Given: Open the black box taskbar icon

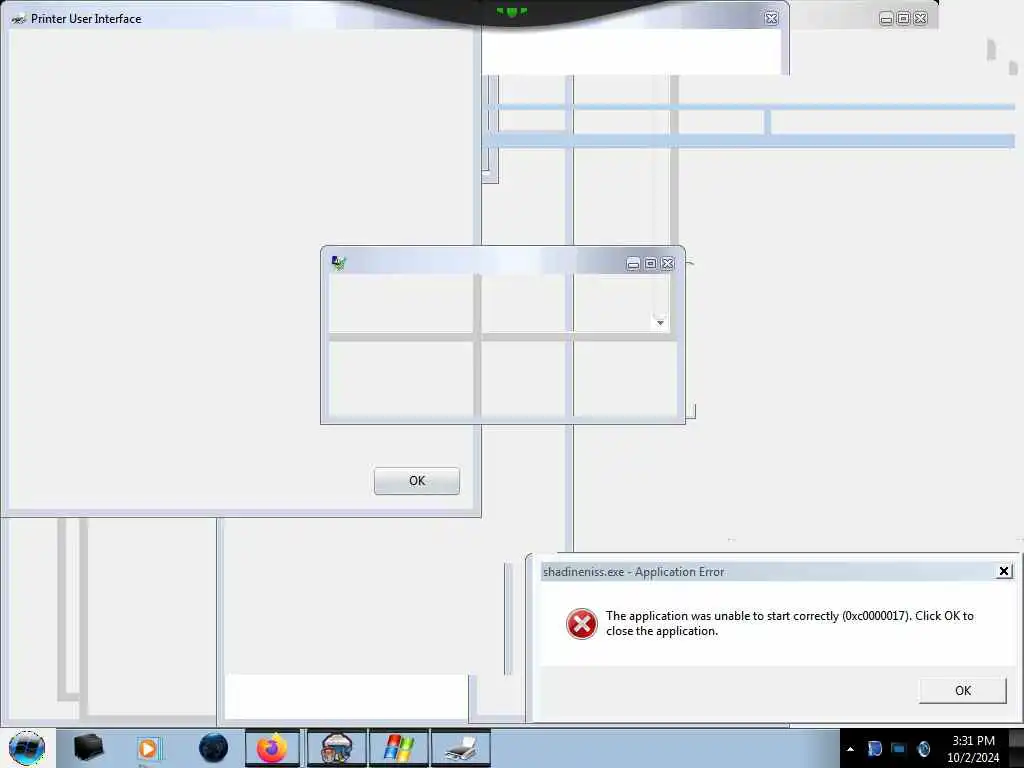Looking at the screenshot, I should tap(88, 748).
